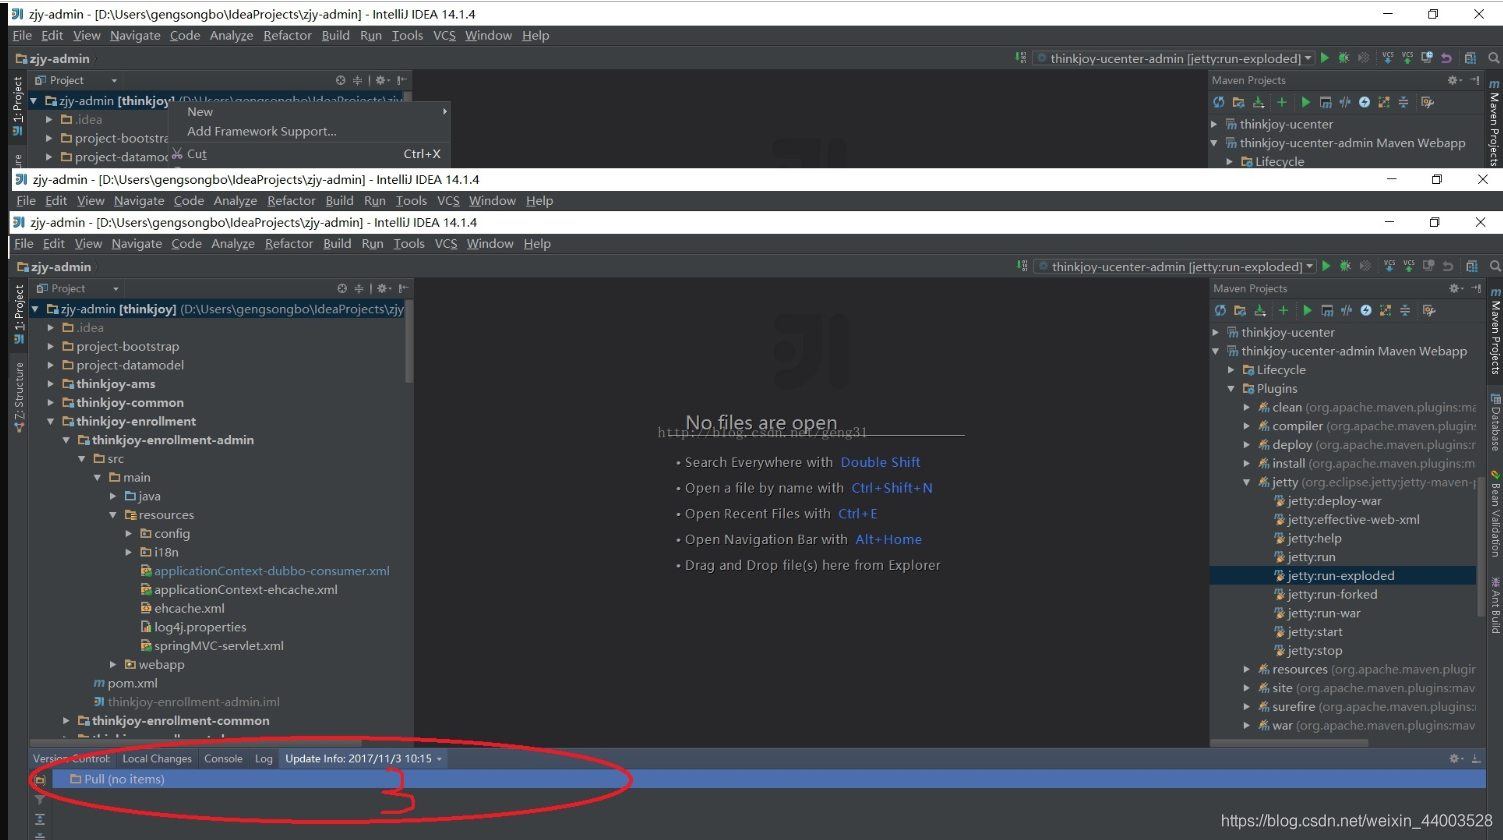Click Project tree vertical scrollbar, front window
This screenshot has width=1503, height=840.
409,340
